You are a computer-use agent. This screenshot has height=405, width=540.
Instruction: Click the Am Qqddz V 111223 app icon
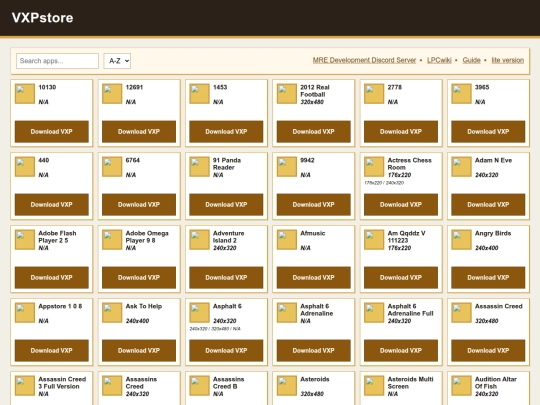pos(374,240)
